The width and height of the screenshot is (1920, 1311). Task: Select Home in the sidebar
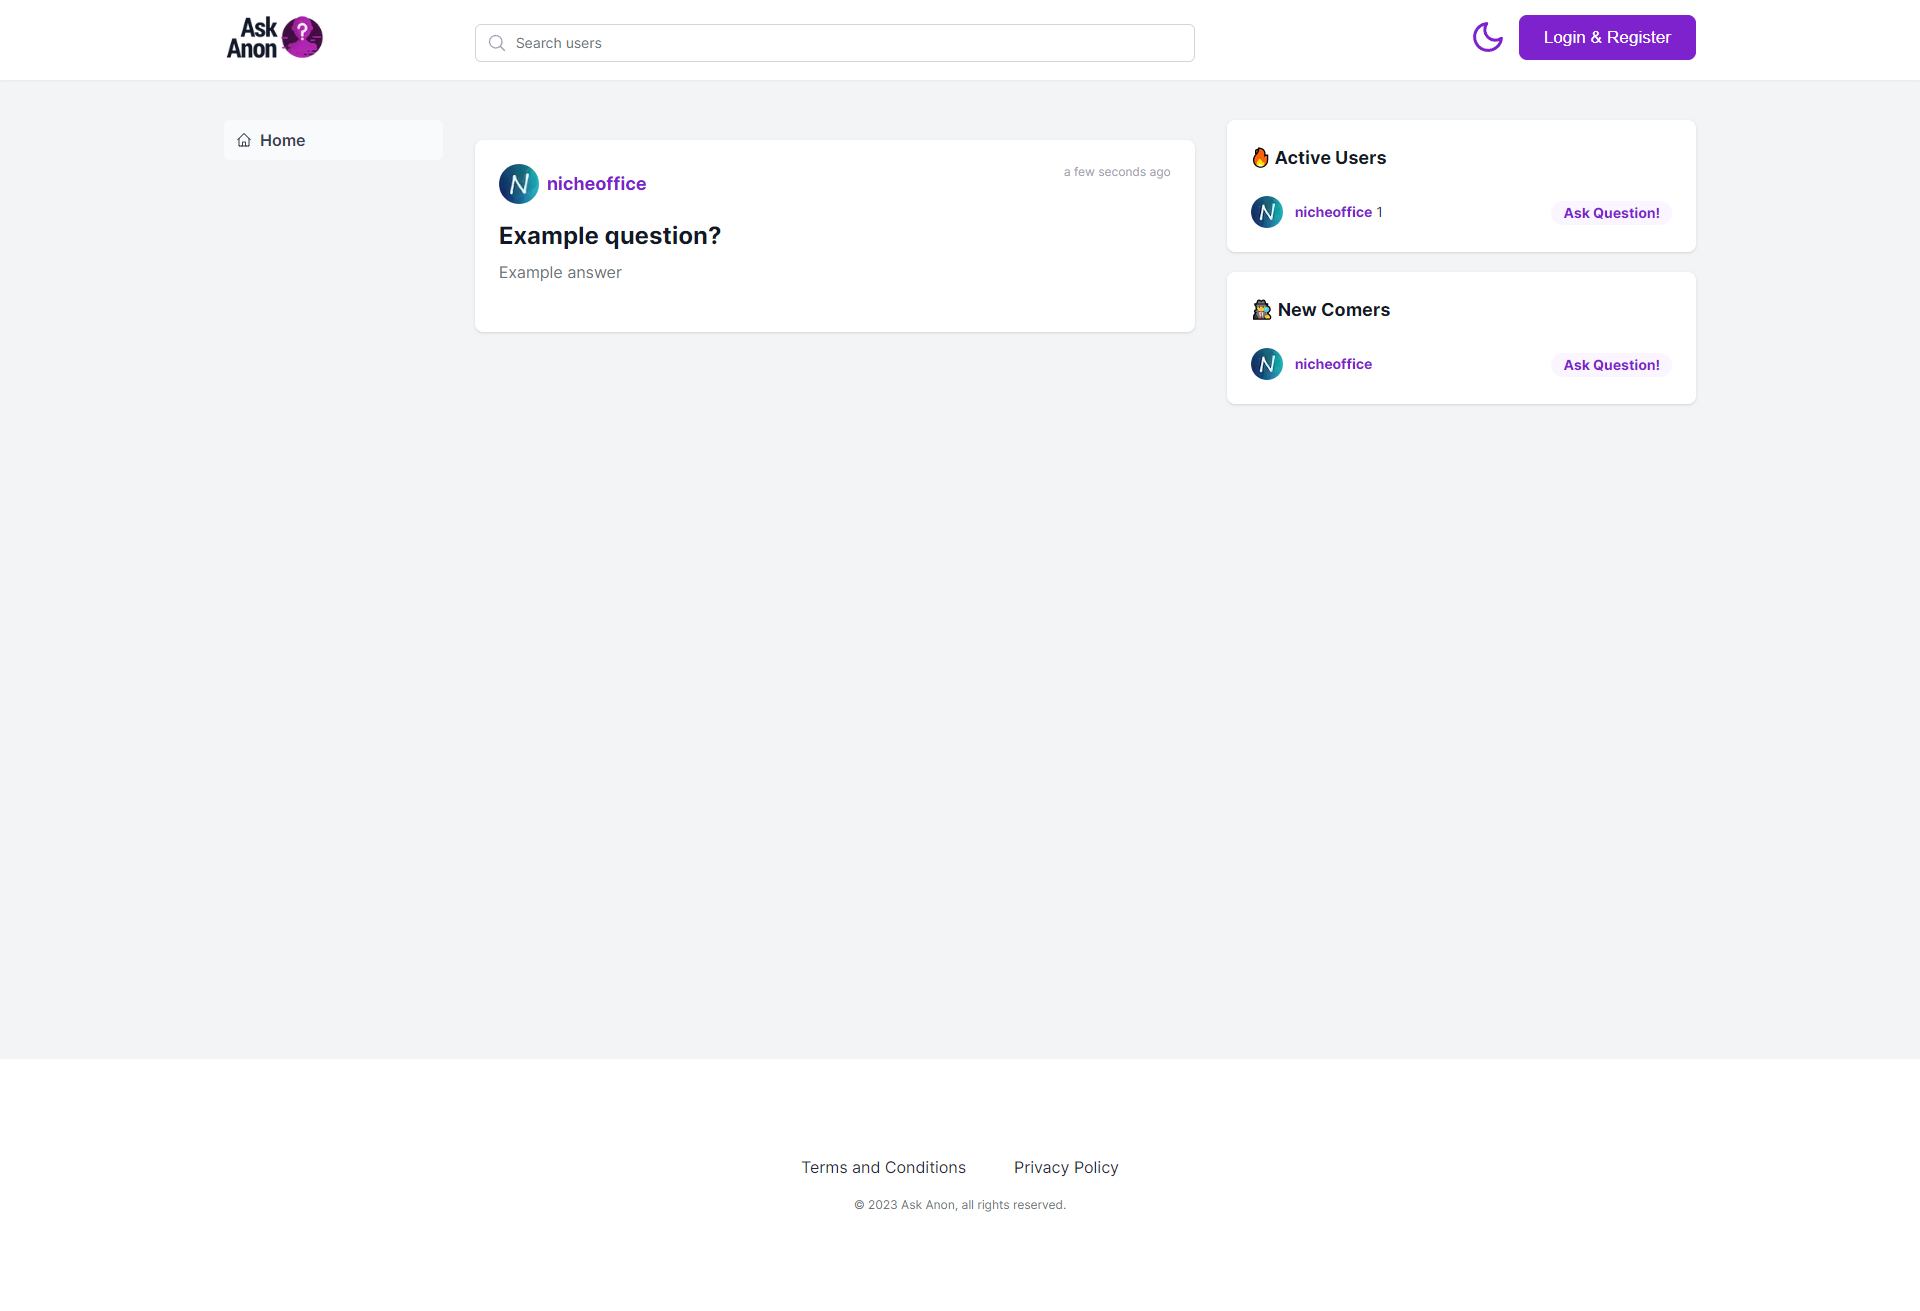pos(282,140)
